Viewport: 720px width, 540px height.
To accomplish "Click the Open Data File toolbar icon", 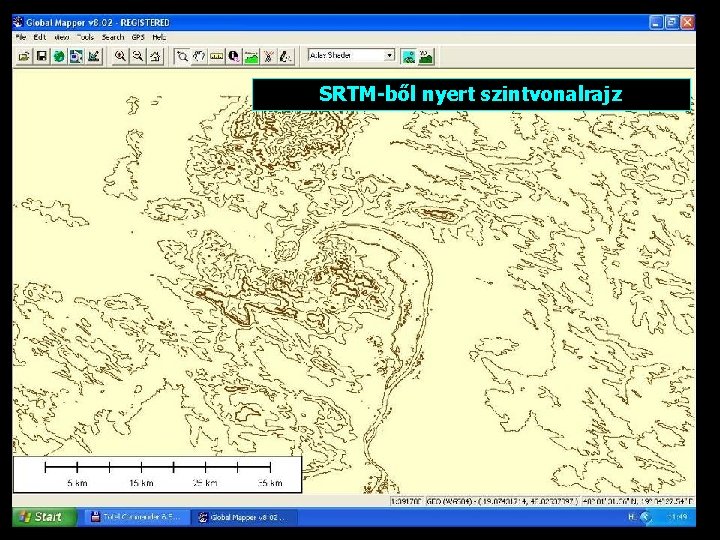I will click(23, 56).
